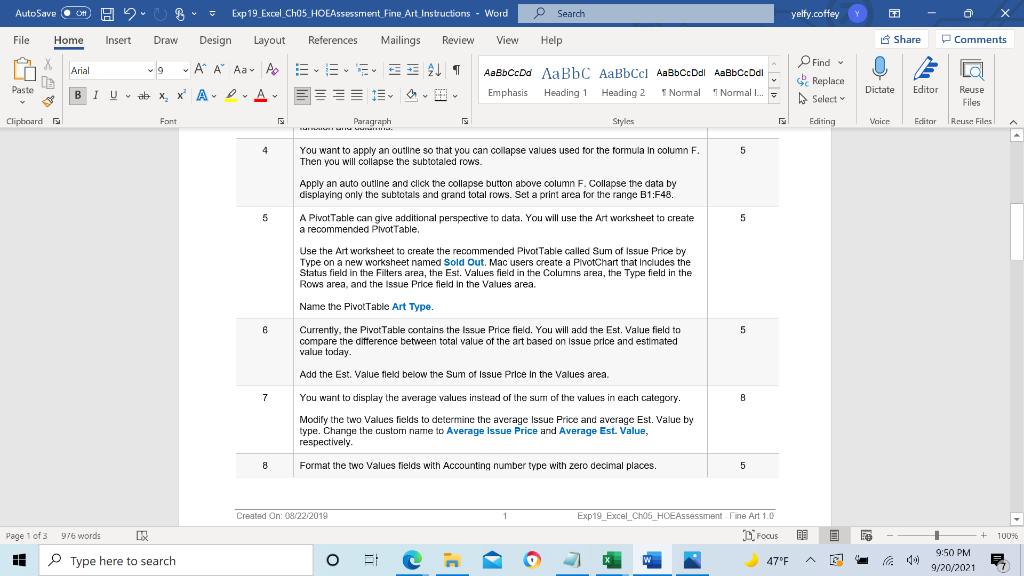
Task: Expand the font color dropdown arrow
Action: click(x=274, y=95)
